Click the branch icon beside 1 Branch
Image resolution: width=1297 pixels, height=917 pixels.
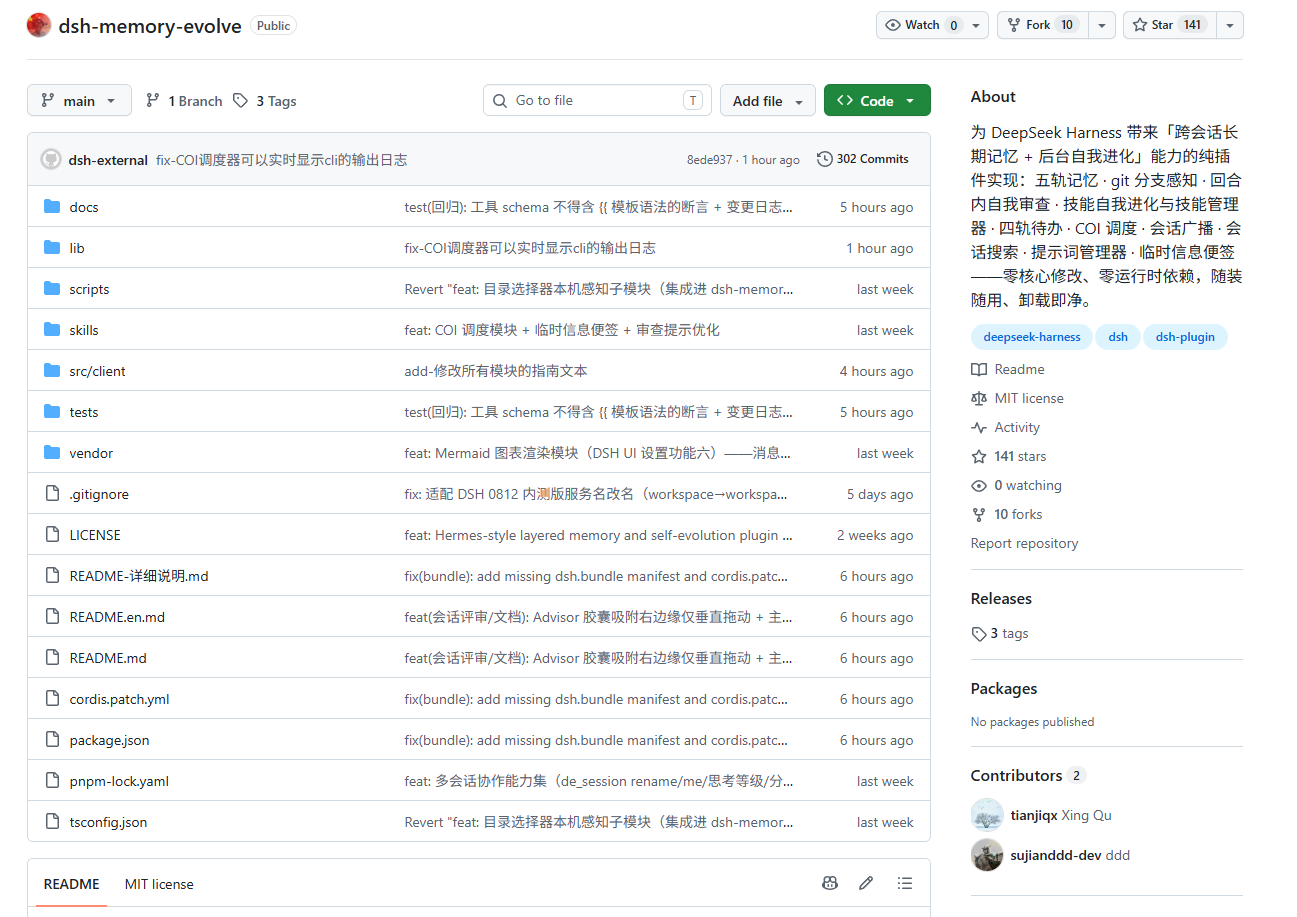tap(153, 101)
